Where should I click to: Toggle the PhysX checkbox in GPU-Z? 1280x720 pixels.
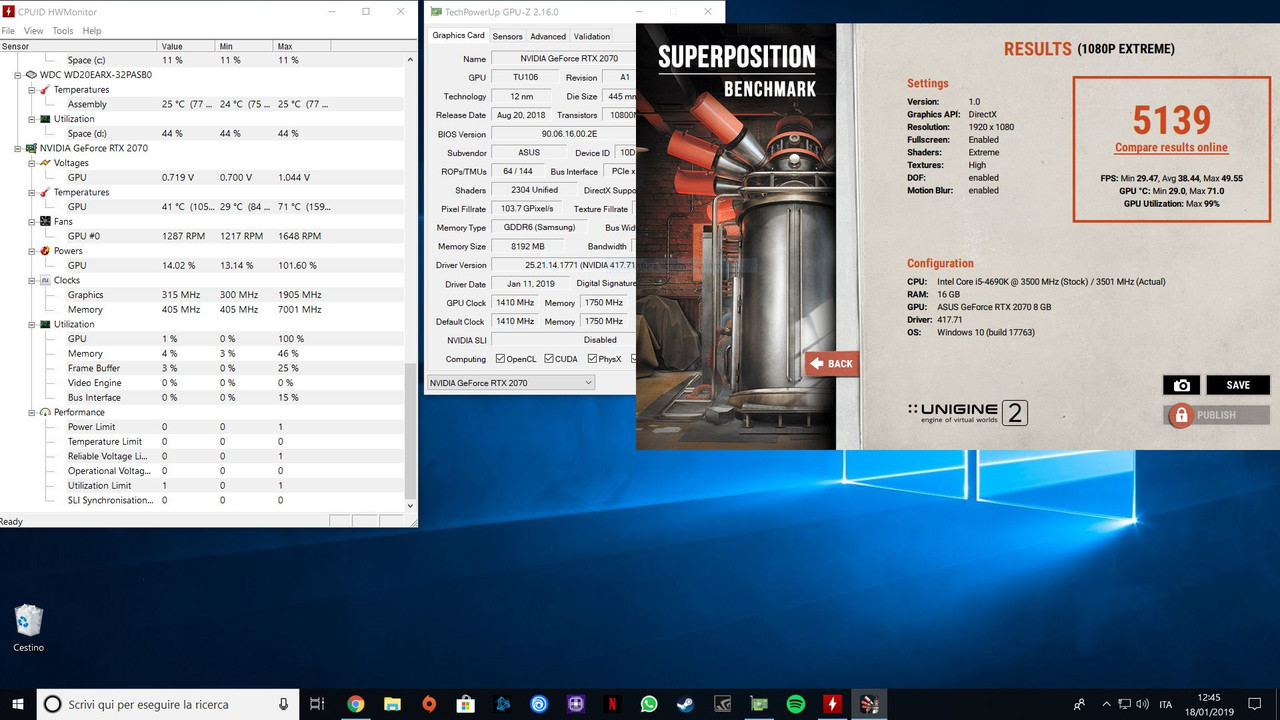coord(593,359)
